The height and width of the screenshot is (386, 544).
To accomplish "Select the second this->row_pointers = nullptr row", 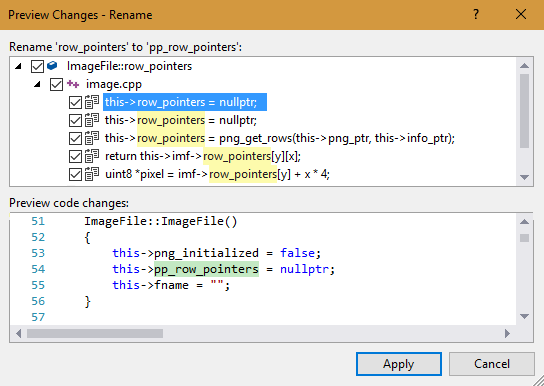I will click(181, 120).
